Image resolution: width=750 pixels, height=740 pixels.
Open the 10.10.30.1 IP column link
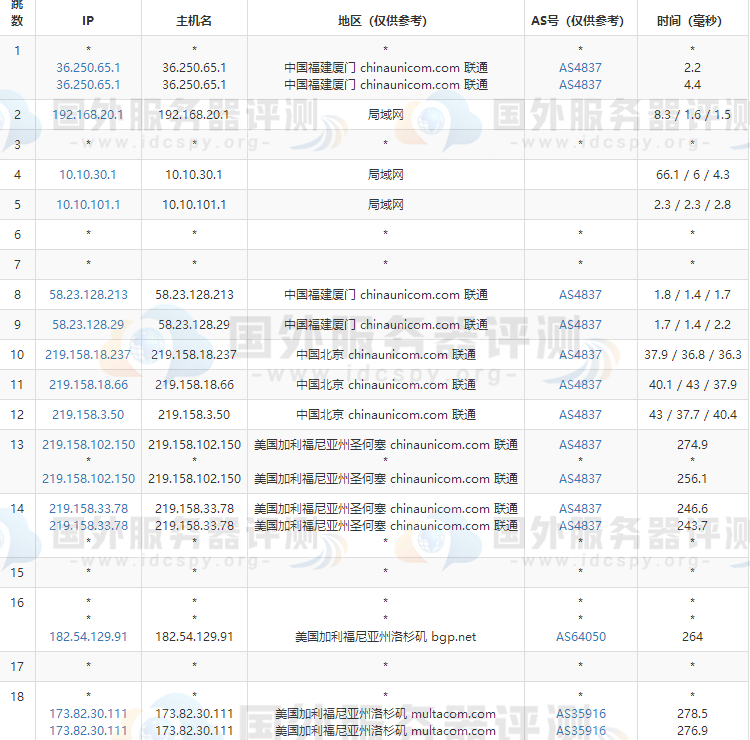click(88, 175)
